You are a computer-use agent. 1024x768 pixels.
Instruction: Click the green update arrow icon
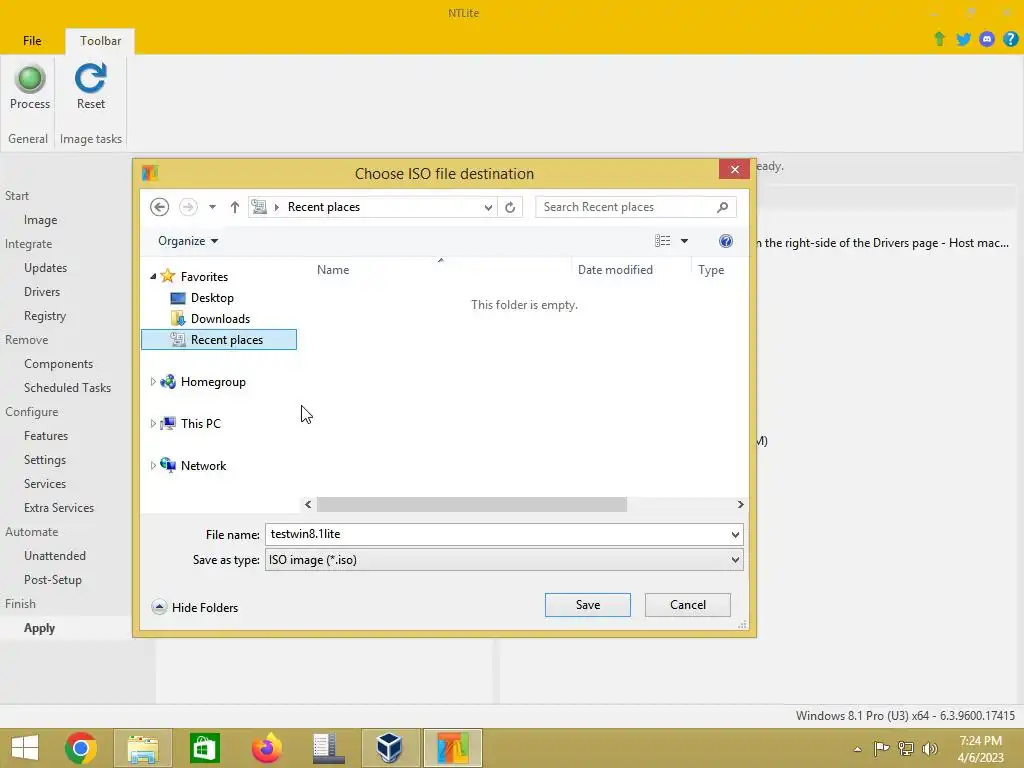click(939, 39)
